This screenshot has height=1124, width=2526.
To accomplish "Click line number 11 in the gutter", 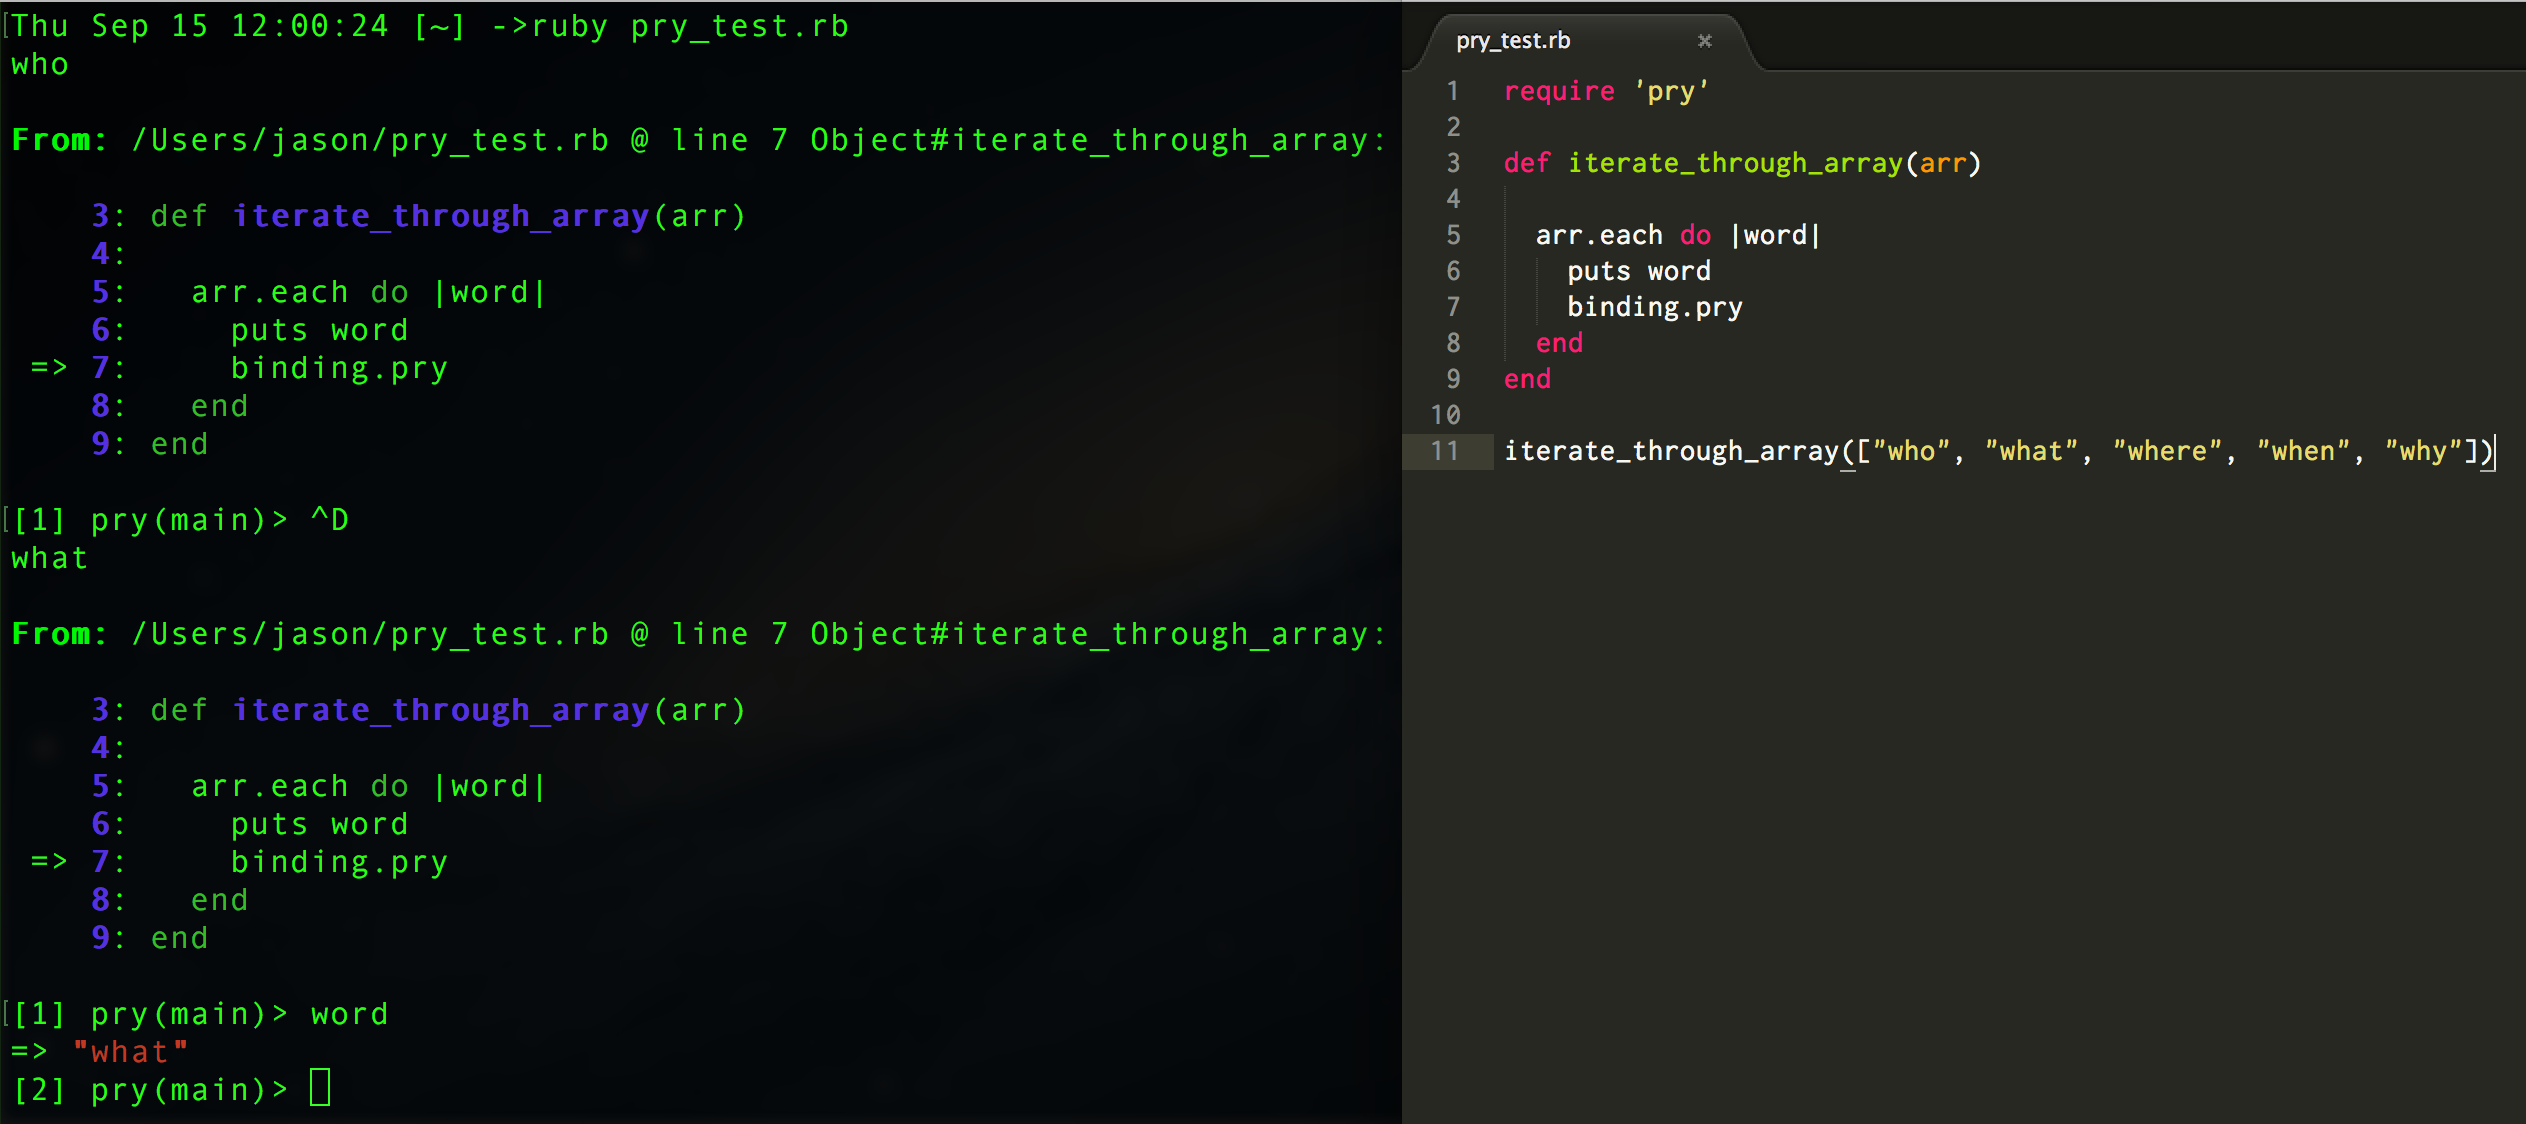I will pos(1447,451).
